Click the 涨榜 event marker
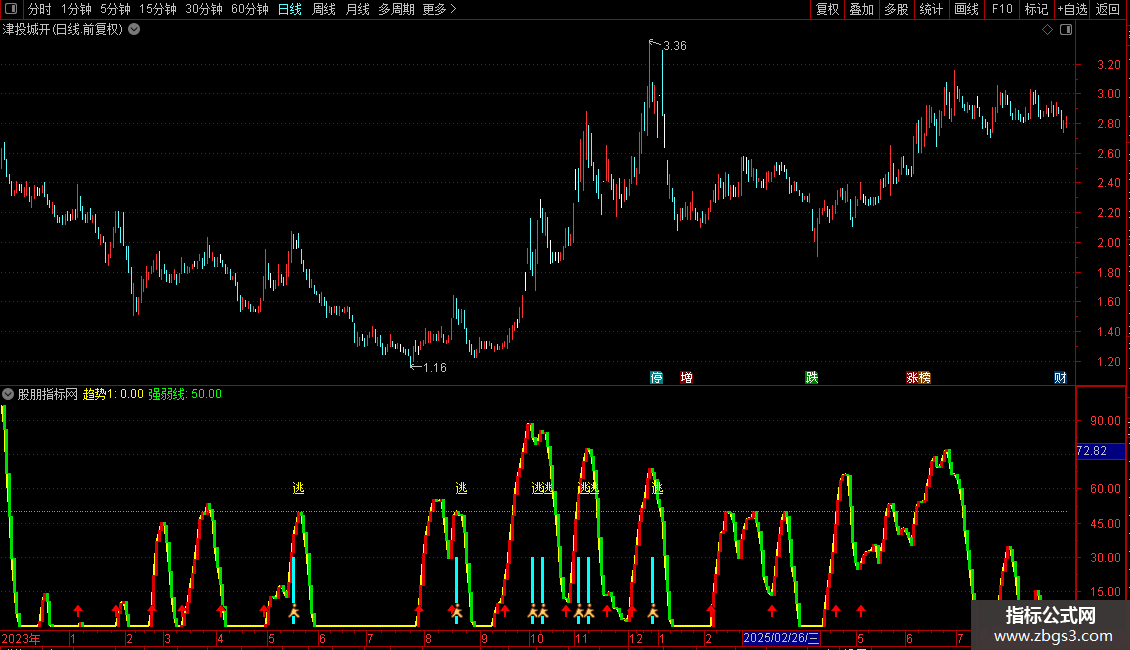Image resolution: width=1130 pixels, height=650 pixels. 919,378
